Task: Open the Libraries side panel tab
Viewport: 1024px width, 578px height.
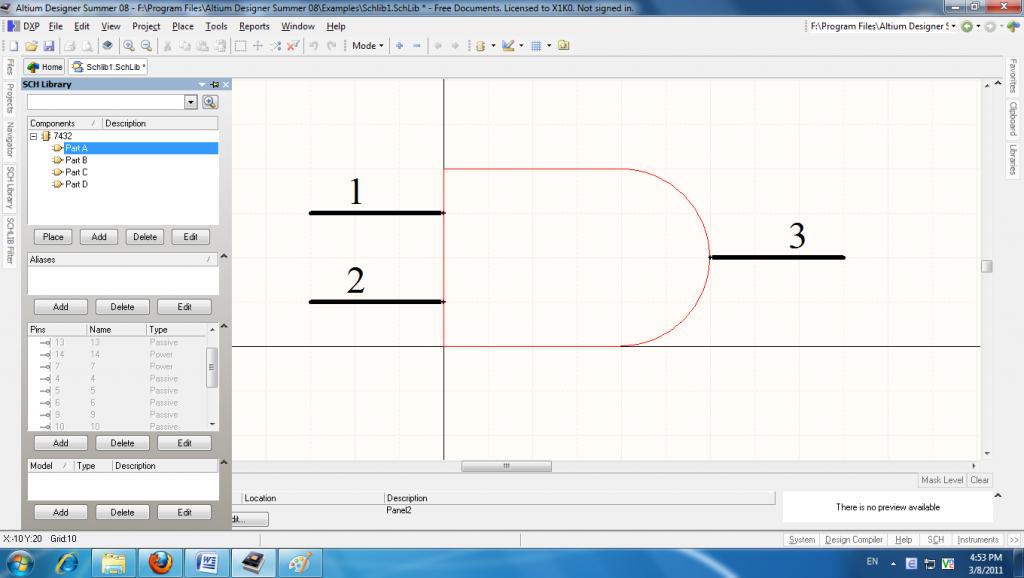Action: (x=1013, y=159)
